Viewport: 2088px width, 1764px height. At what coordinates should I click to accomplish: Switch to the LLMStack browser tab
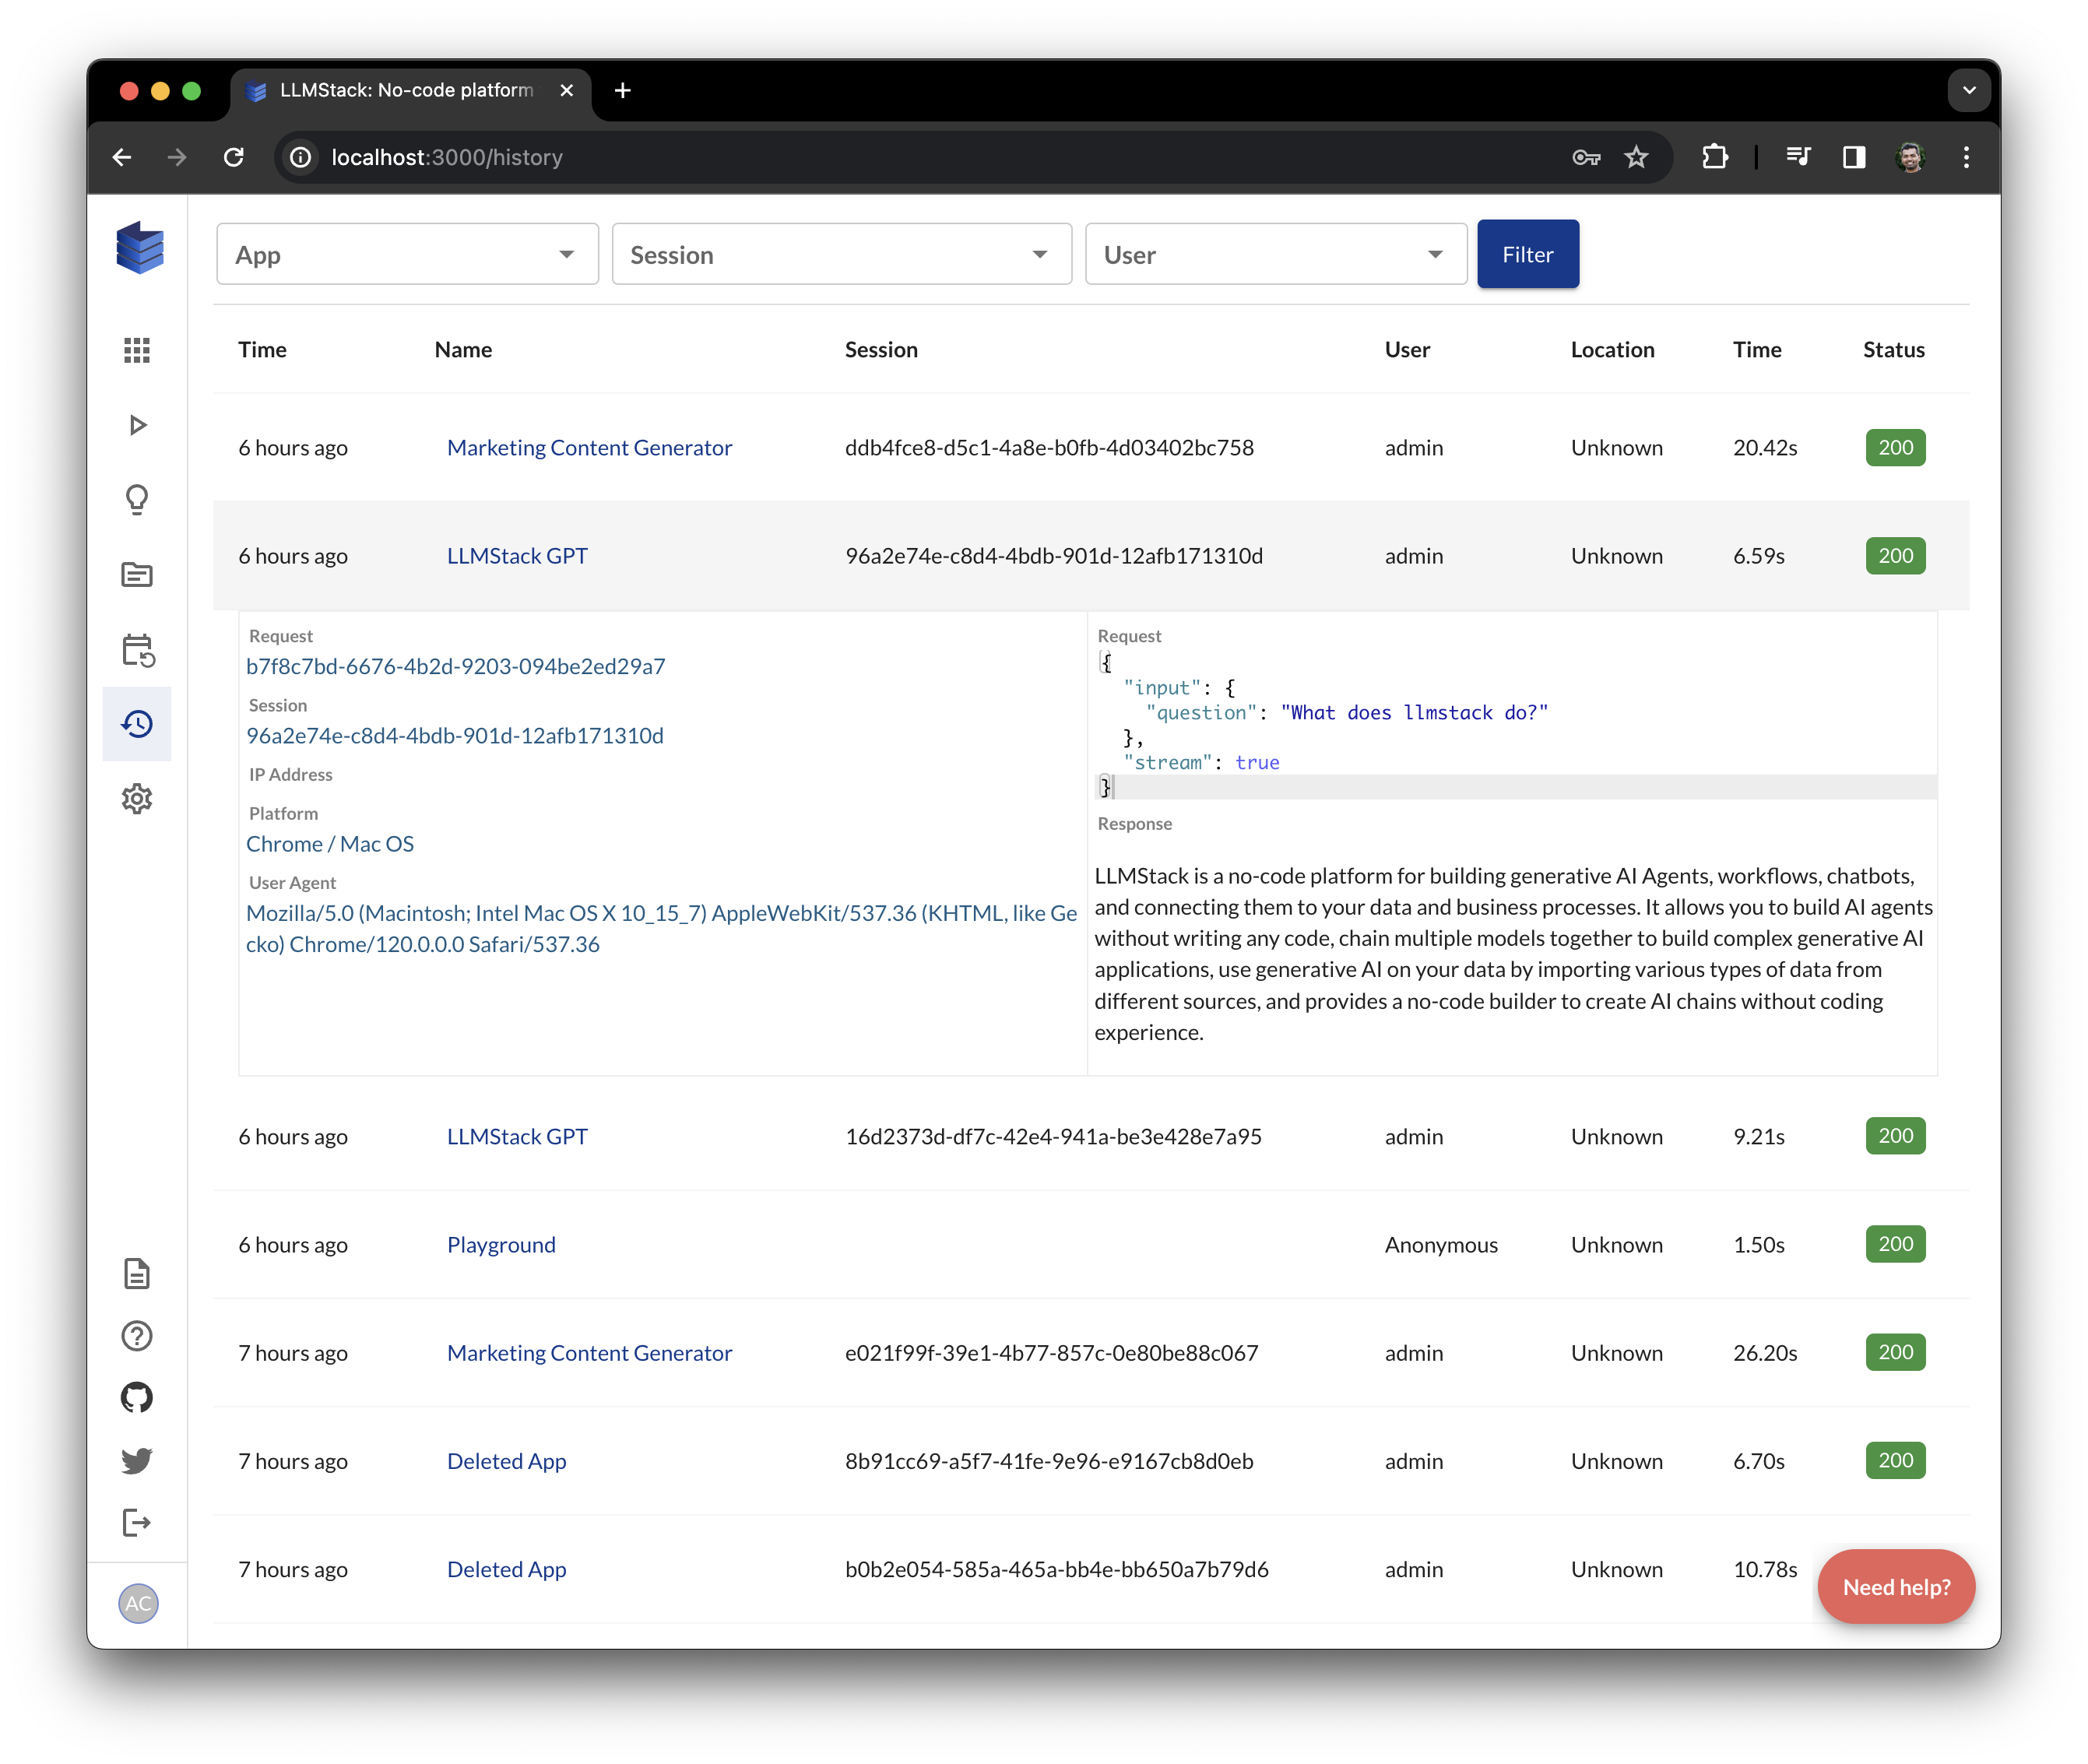(407, 90)
